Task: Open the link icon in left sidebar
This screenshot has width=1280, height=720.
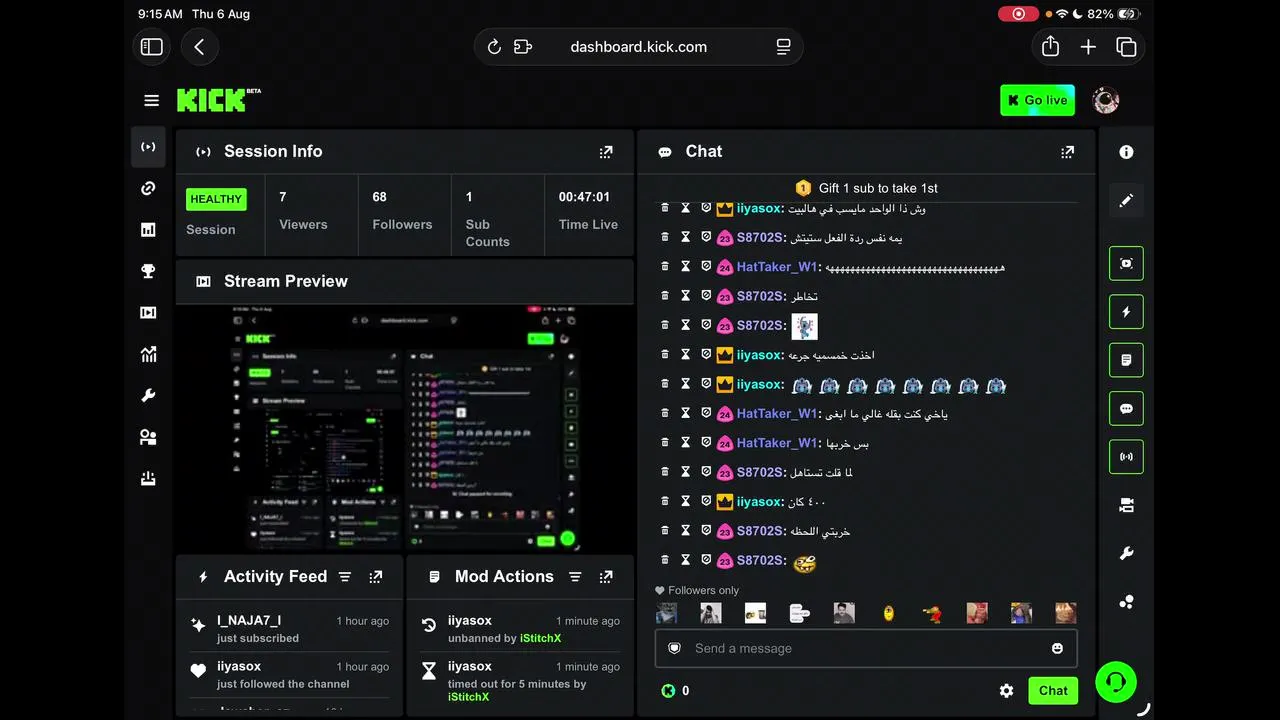Action: click(148, 188)
